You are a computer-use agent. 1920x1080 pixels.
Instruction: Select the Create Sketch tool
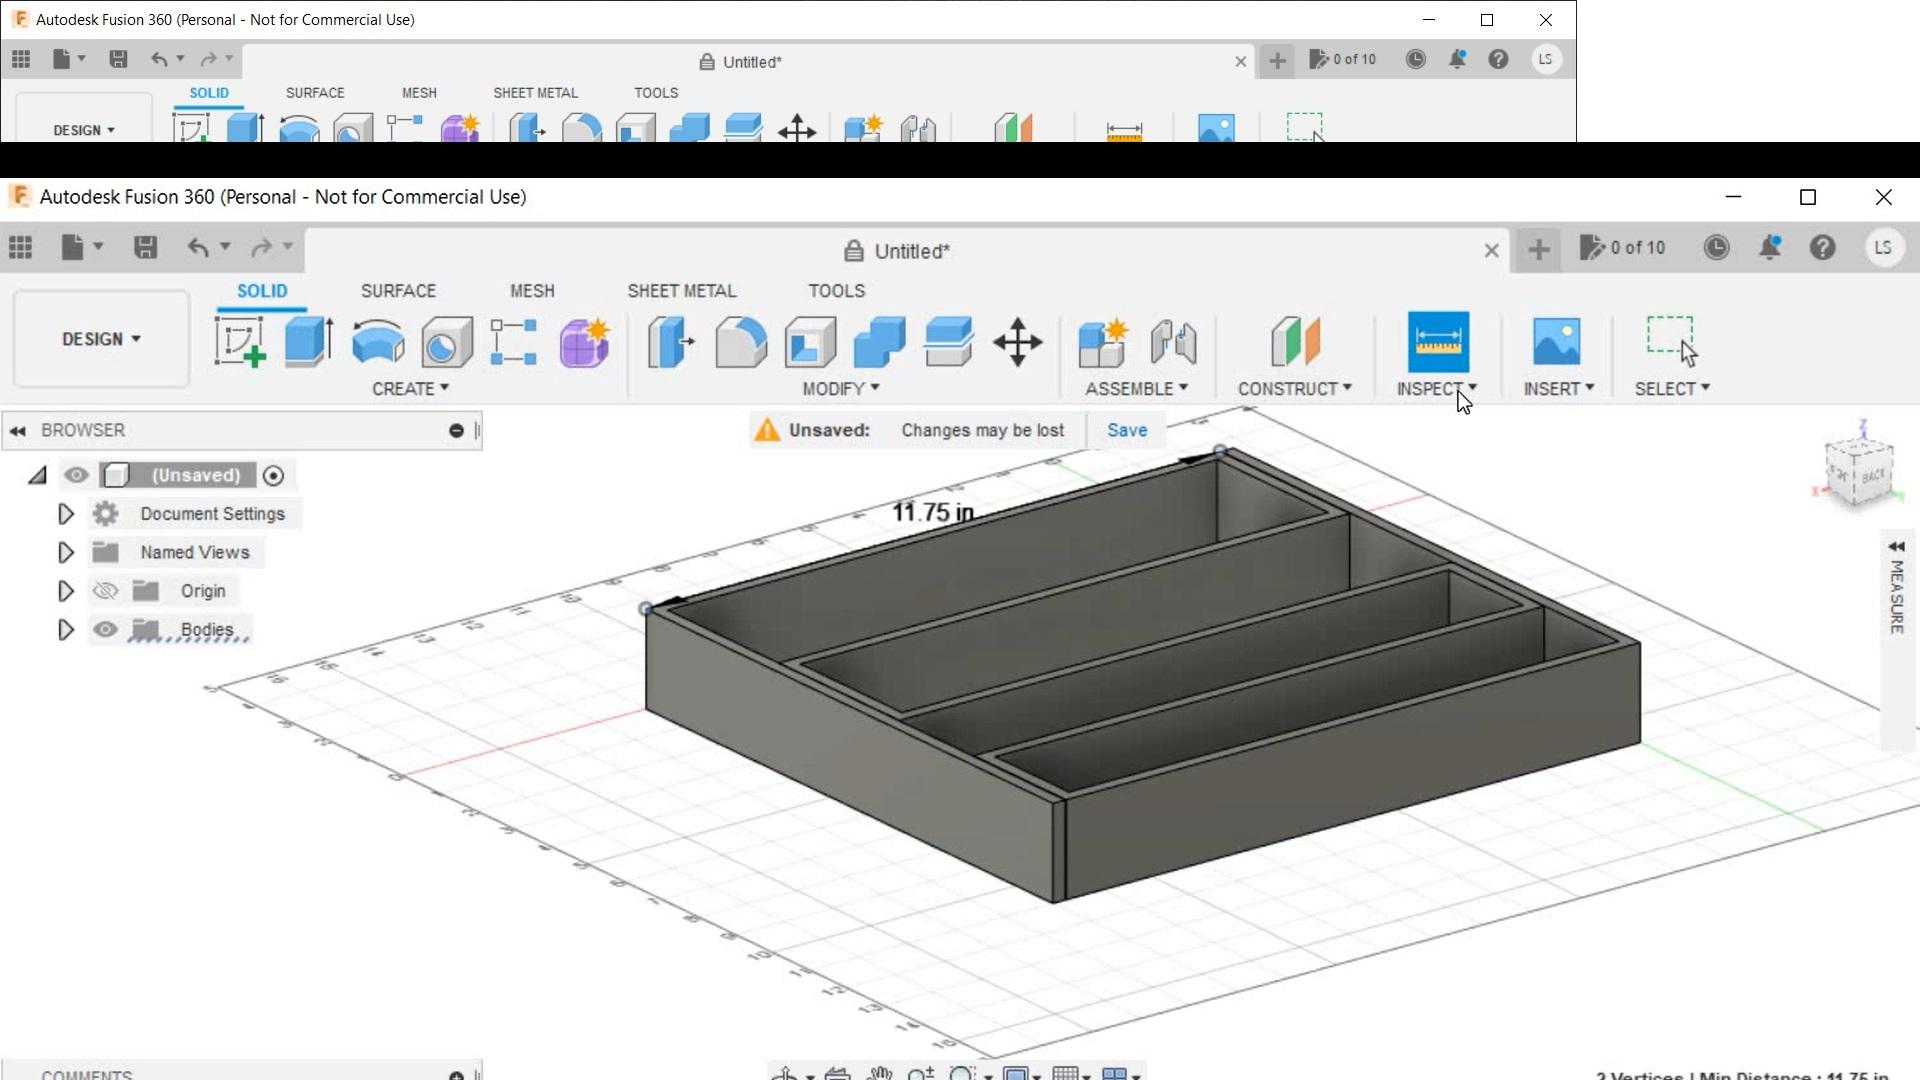(240, 340)
